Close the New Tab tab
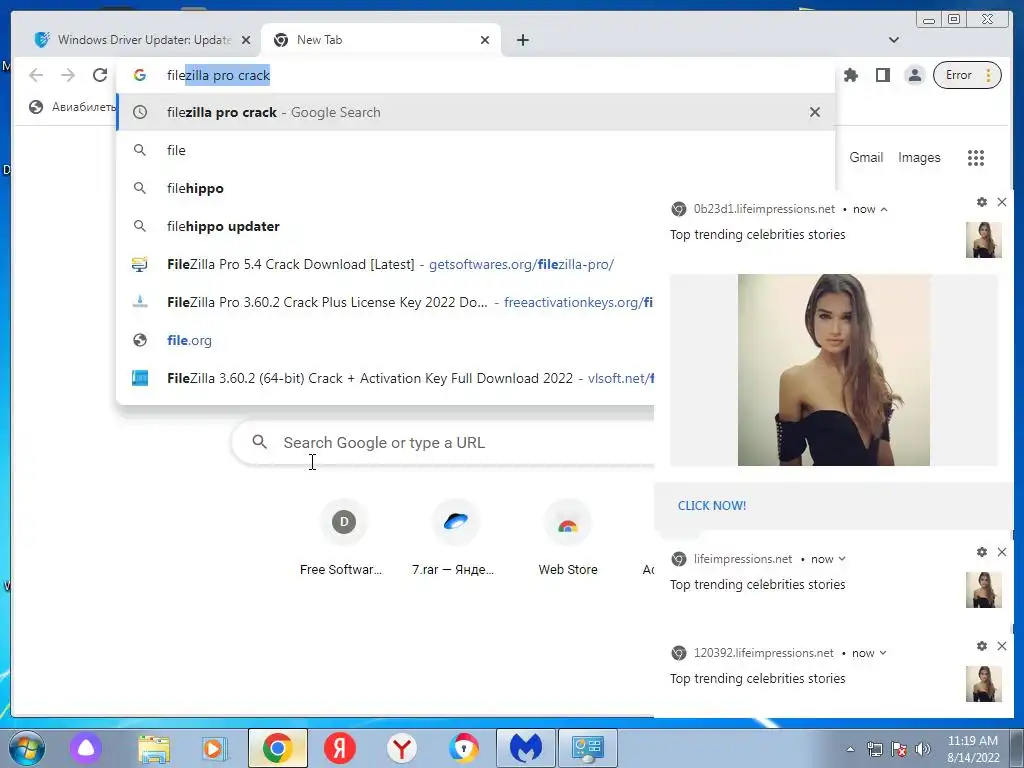Image resolution: width=1024 pixels, height=768 pixels. (485, 40)
